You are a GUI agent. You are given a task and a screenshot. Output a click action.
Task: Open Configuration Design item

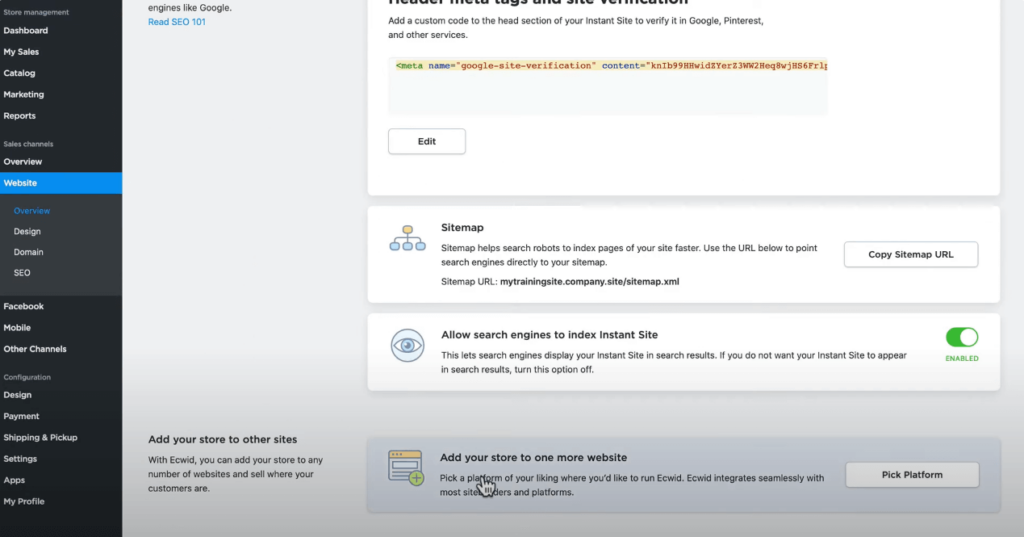(18, 395)
